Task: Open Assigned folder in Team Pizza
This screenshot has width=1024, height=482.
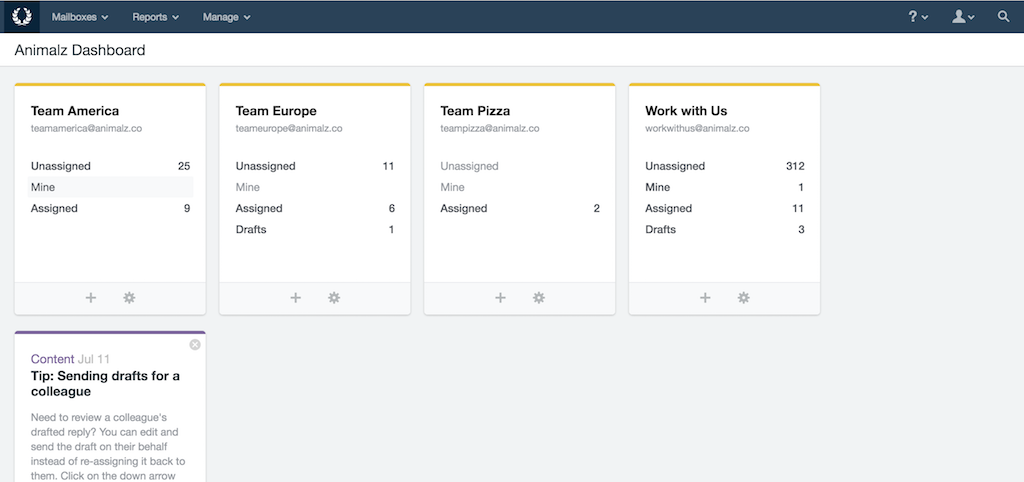Action: 520,208
